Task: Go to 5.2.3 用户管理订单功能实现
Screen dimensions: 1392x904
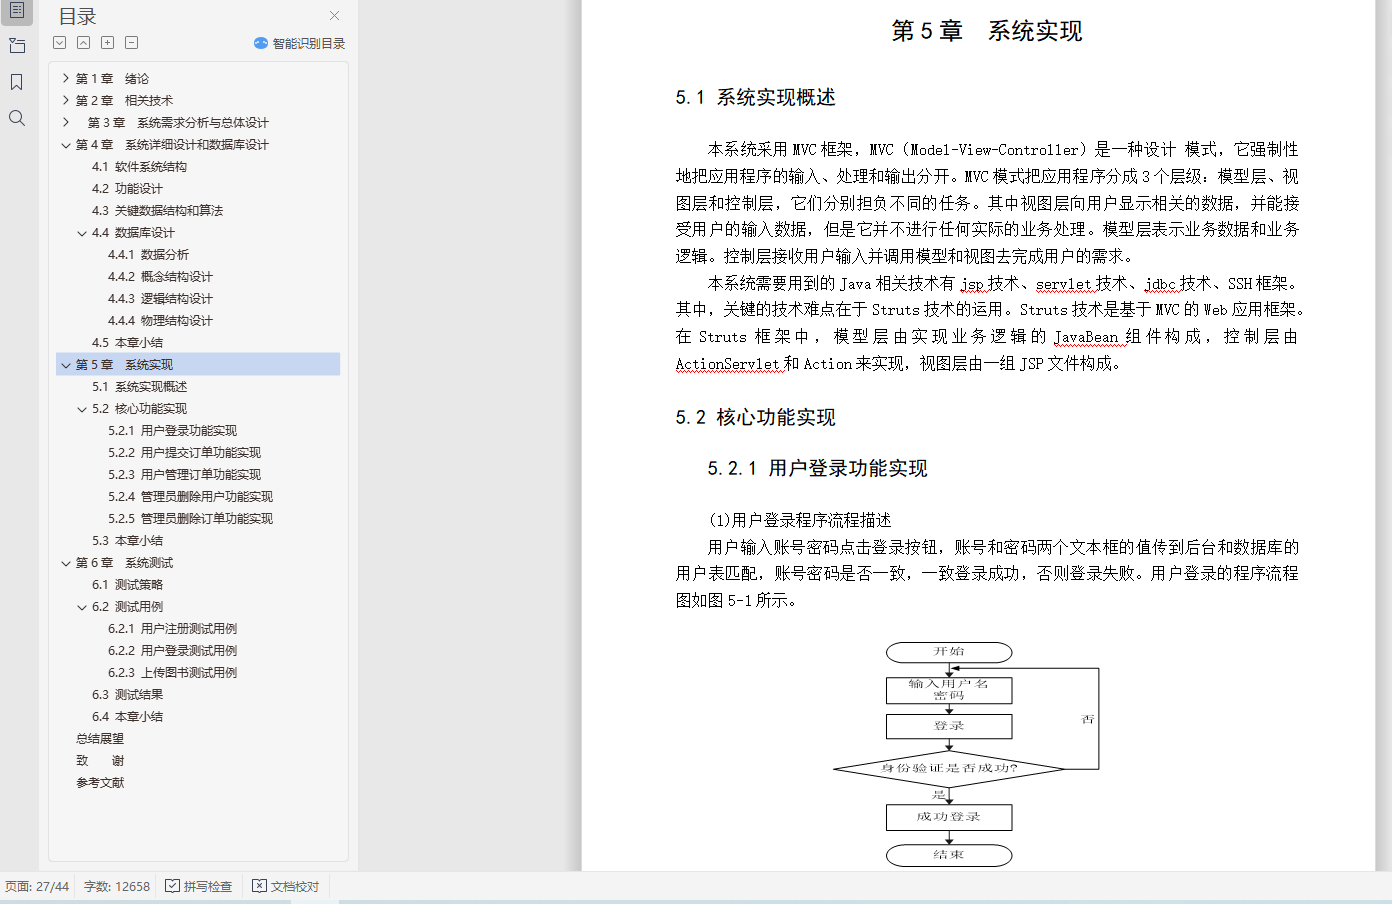Action: 184,474
